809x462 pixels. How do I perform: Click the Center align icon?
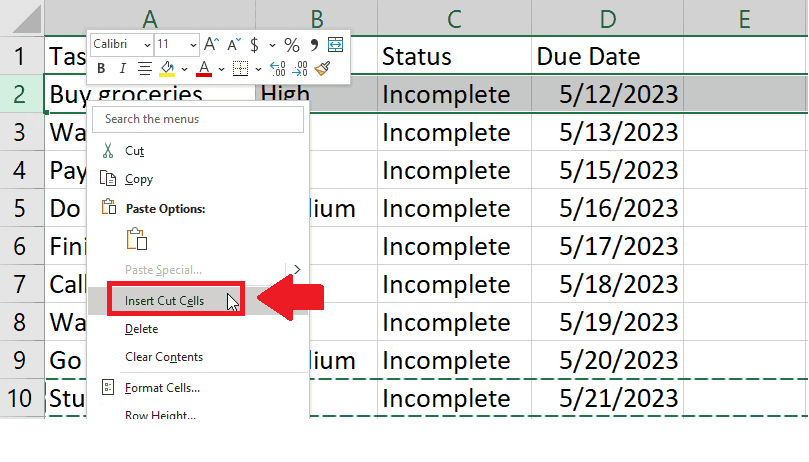pyautogui.click(x=144, y=68)
